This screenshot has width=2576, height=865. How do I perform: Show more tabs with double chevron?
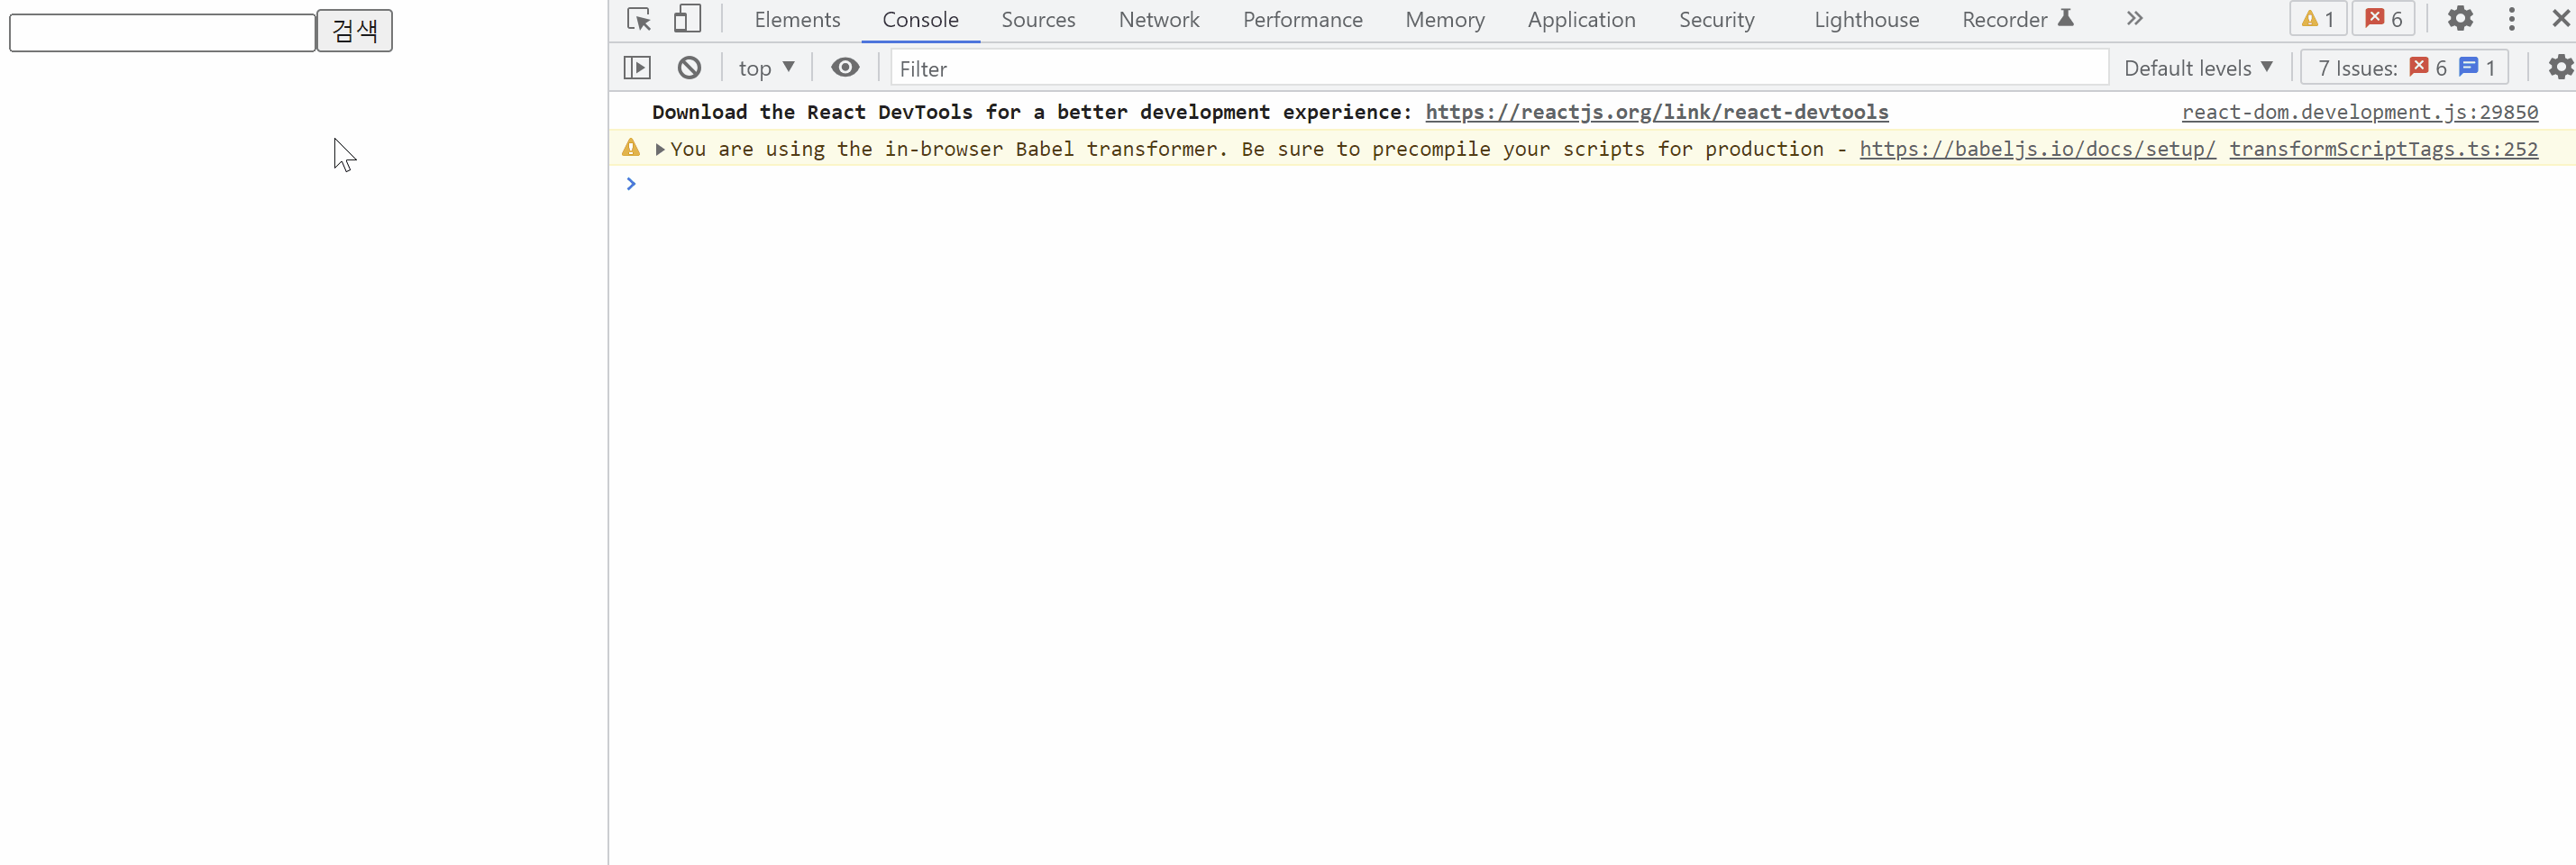(2134, 18)
